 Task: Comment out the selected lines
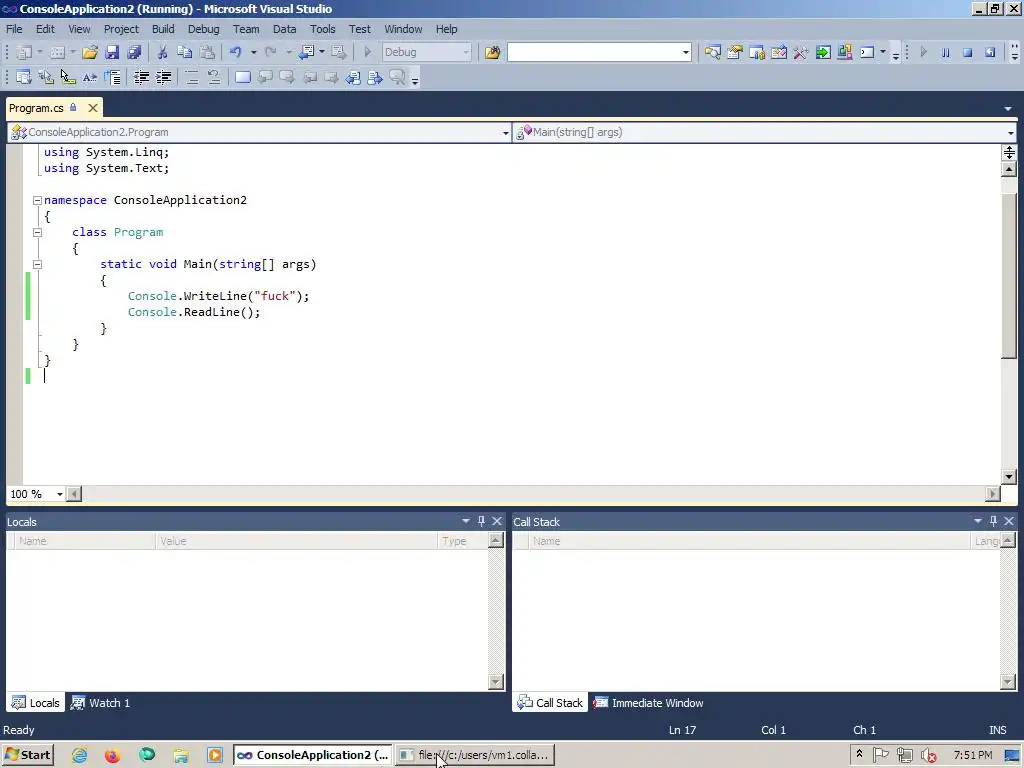pyautogui.click(x=191, y=77)
